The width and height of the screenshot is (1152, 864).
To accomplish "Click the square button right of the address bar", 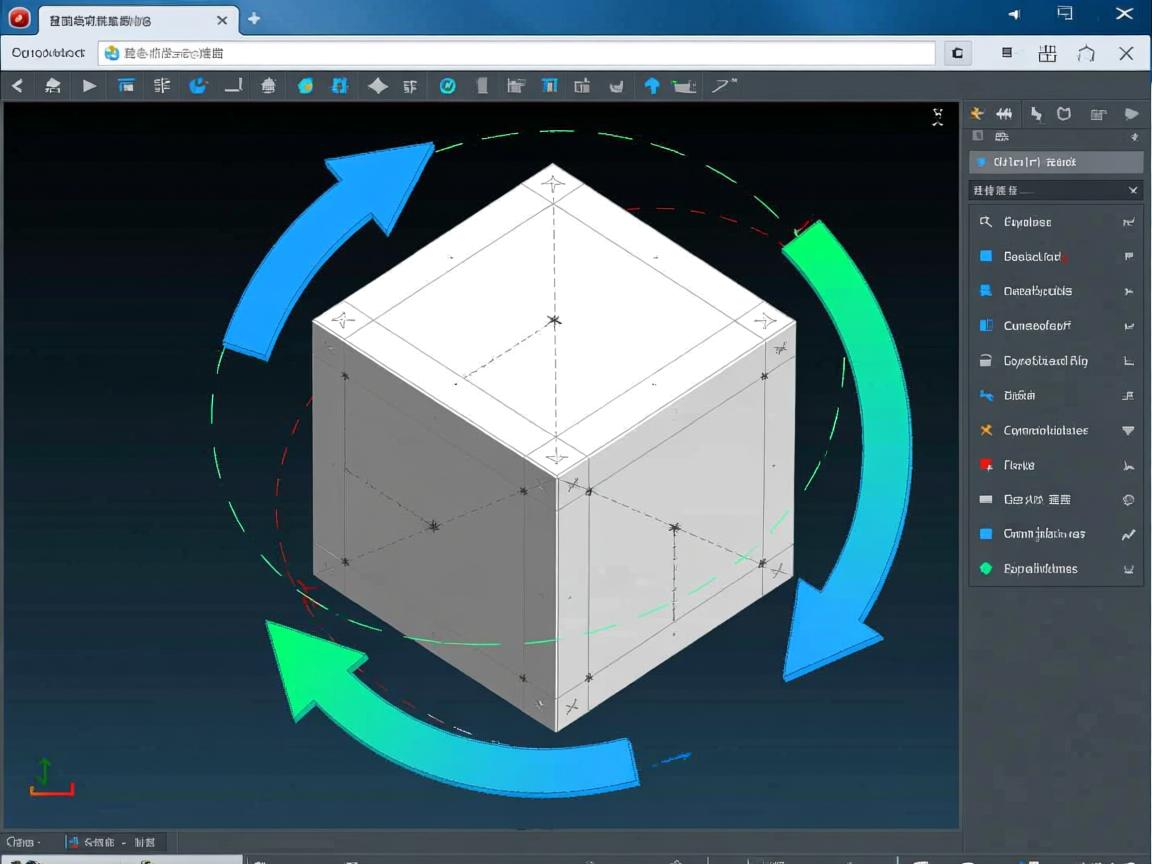I will click(957, 53).
